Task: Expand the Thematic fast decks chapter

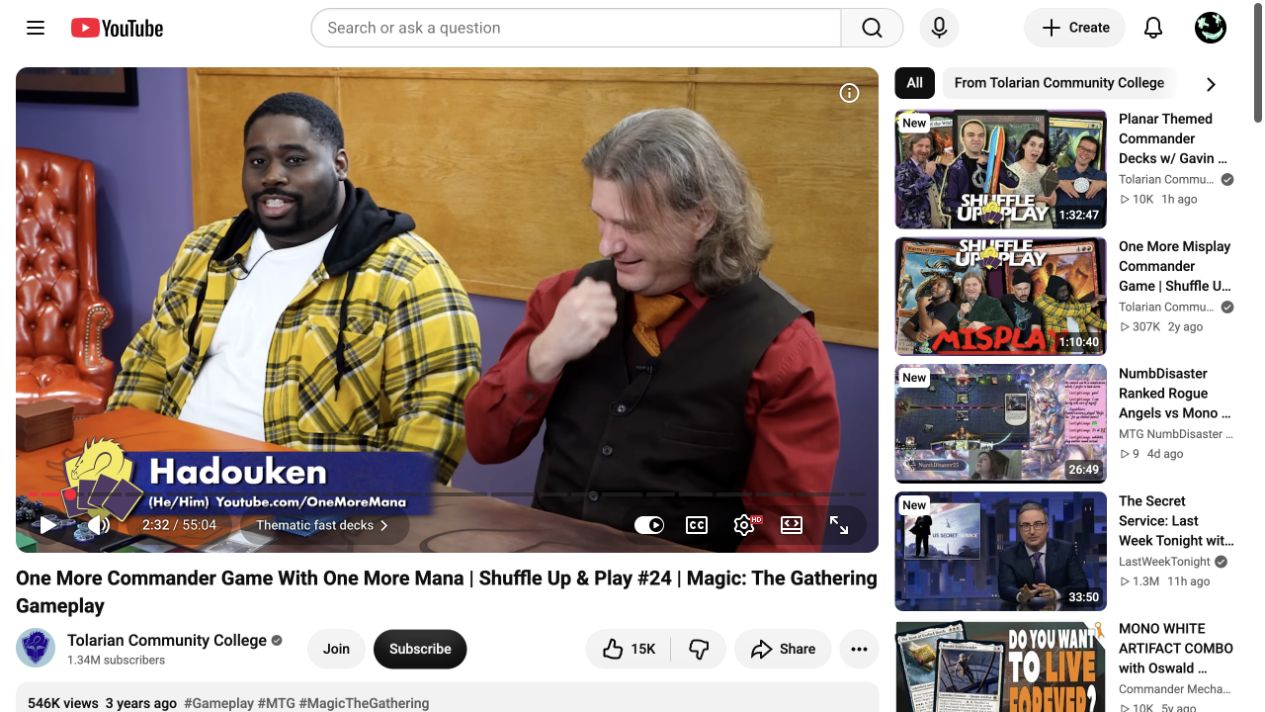Action: 322,525
